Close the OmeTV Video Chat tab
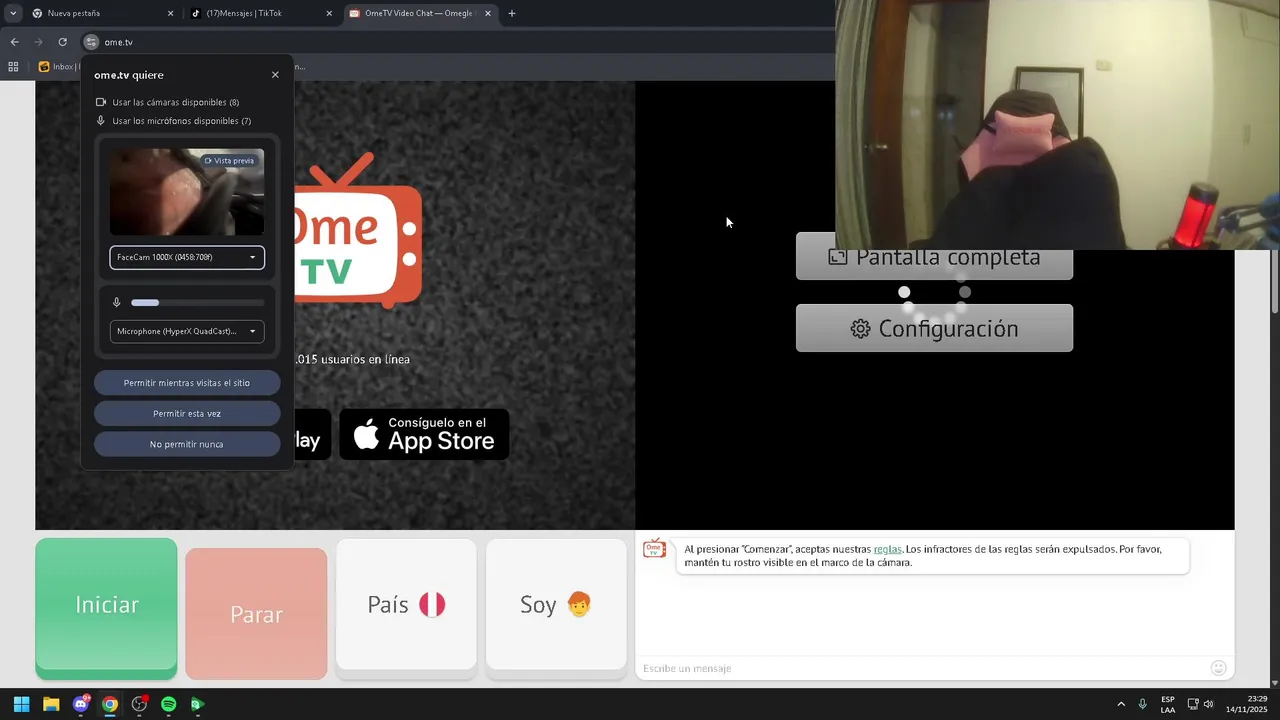This screenshot has height=720, width=1280. (x=488, y=13)
